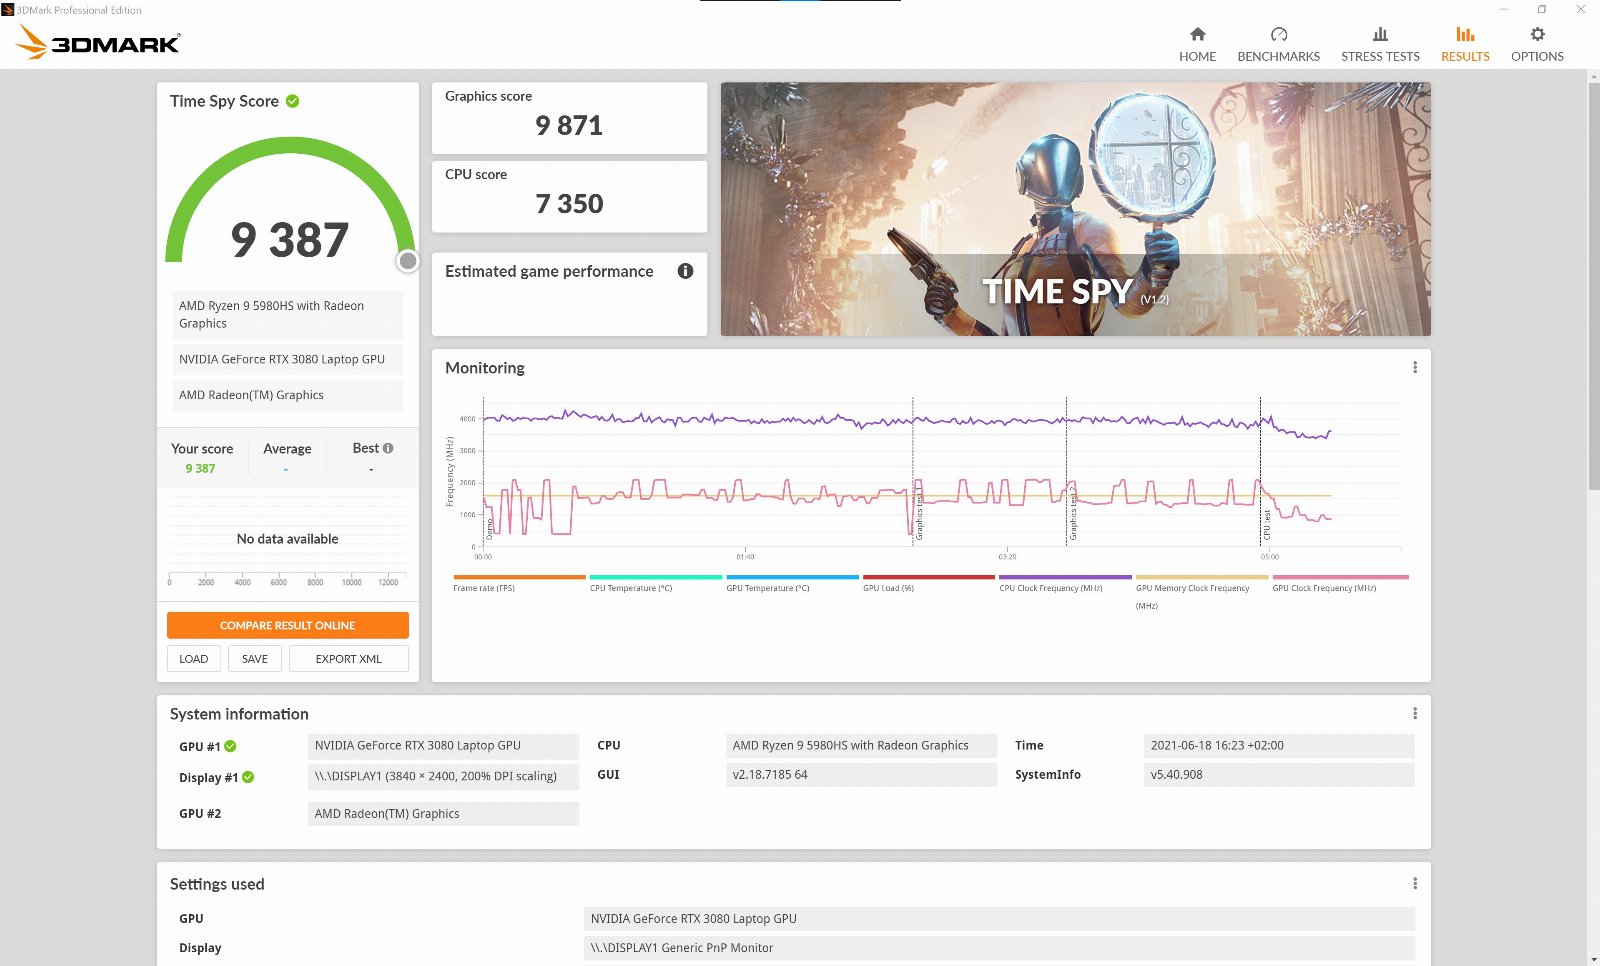This screenshot has height=966, width=1600.
Task: Click the Time value 2021-06-18 16:23
Action: pos(1279,745)
